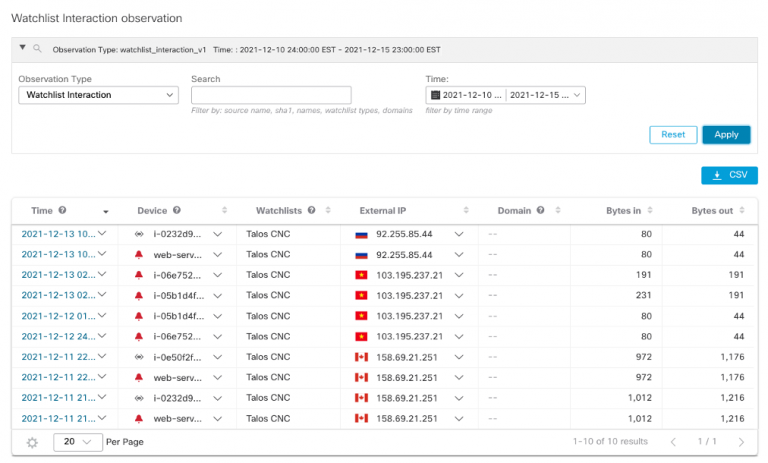Expand External IP 92.255.85.44 dropdown in first row
Image resolution: width=768 pixels, height=463 pixels.
459,234
